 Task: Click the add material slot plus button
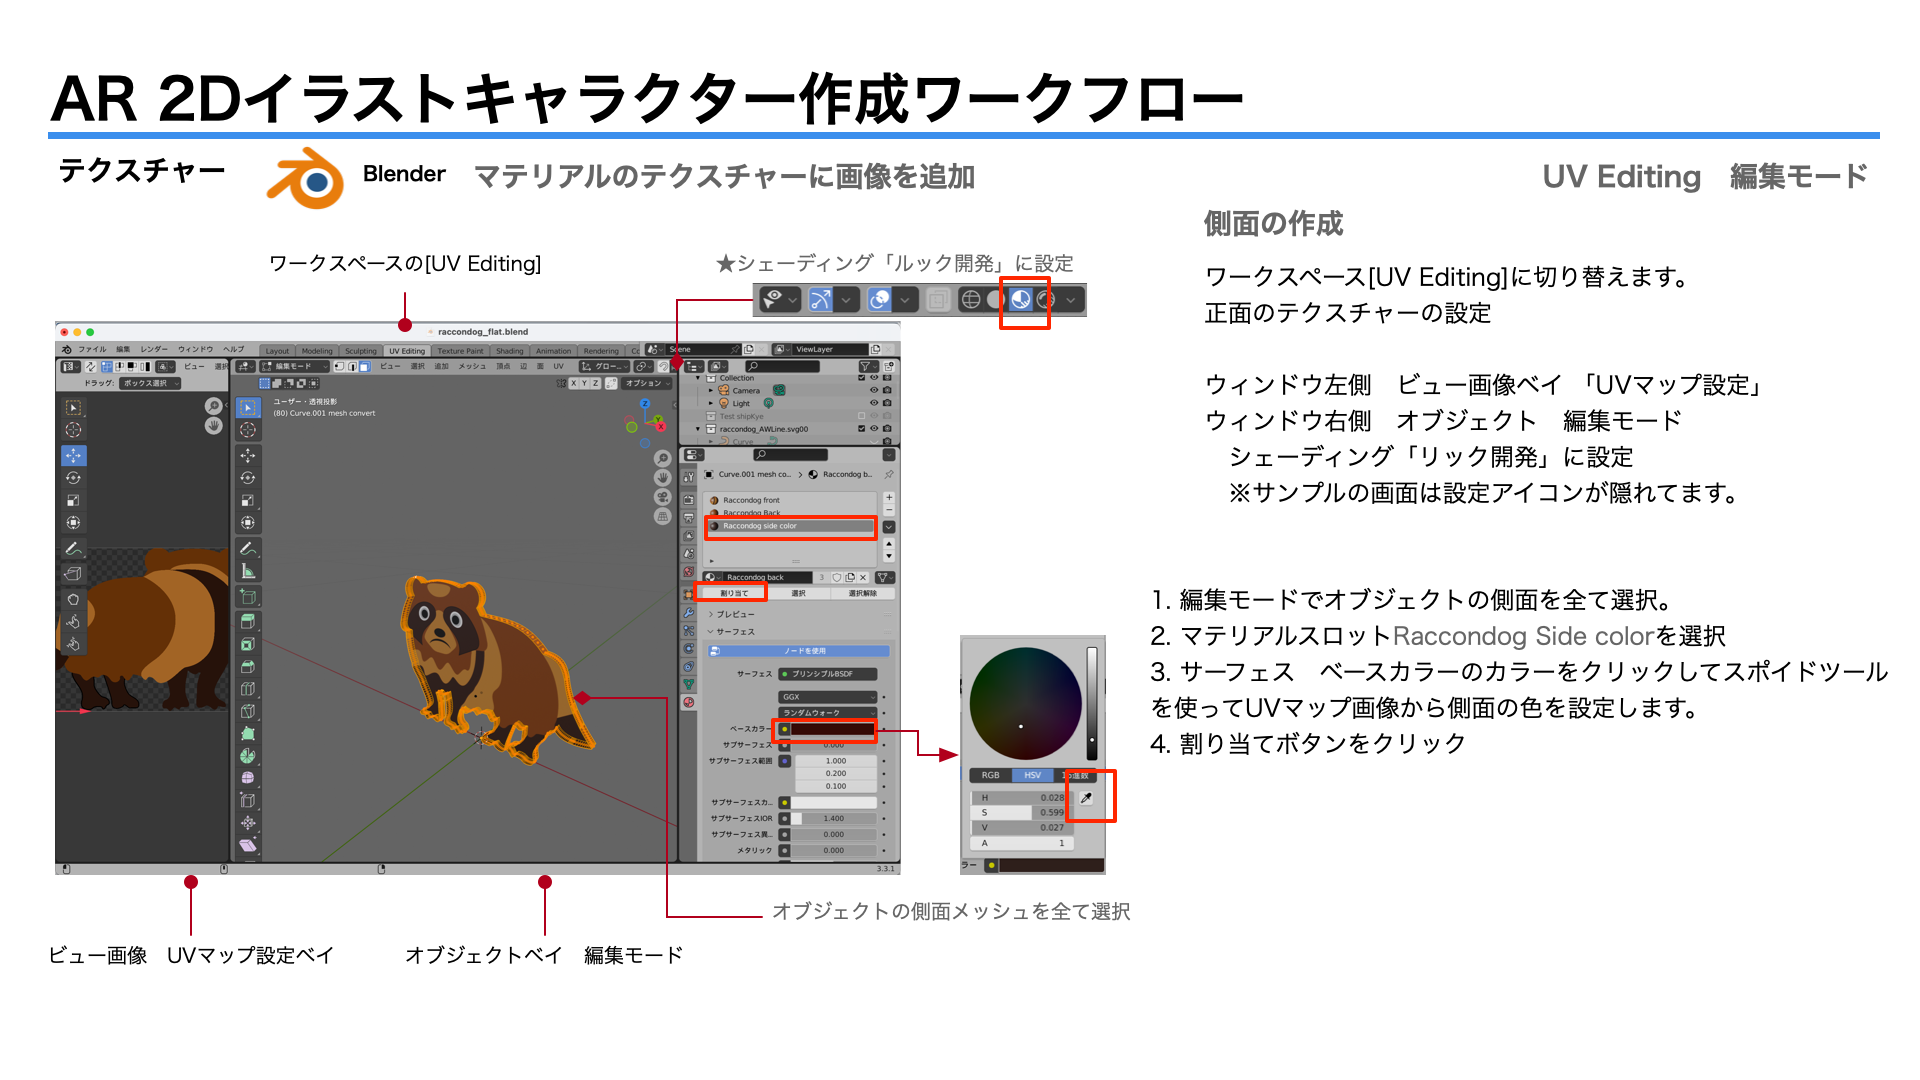coord(889,497)
